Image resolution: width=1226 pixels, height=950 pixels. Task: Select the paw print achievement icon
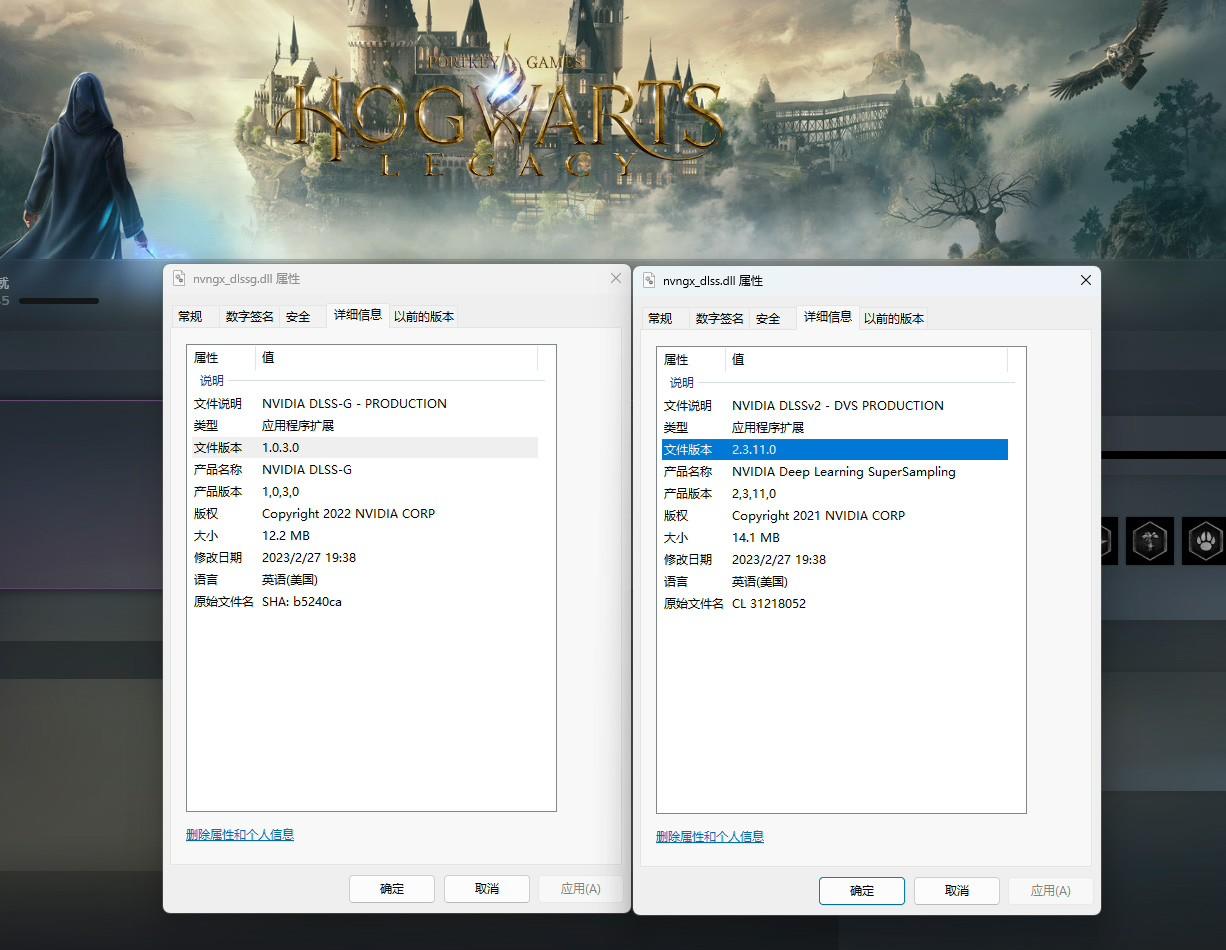tap(1204, 541)
